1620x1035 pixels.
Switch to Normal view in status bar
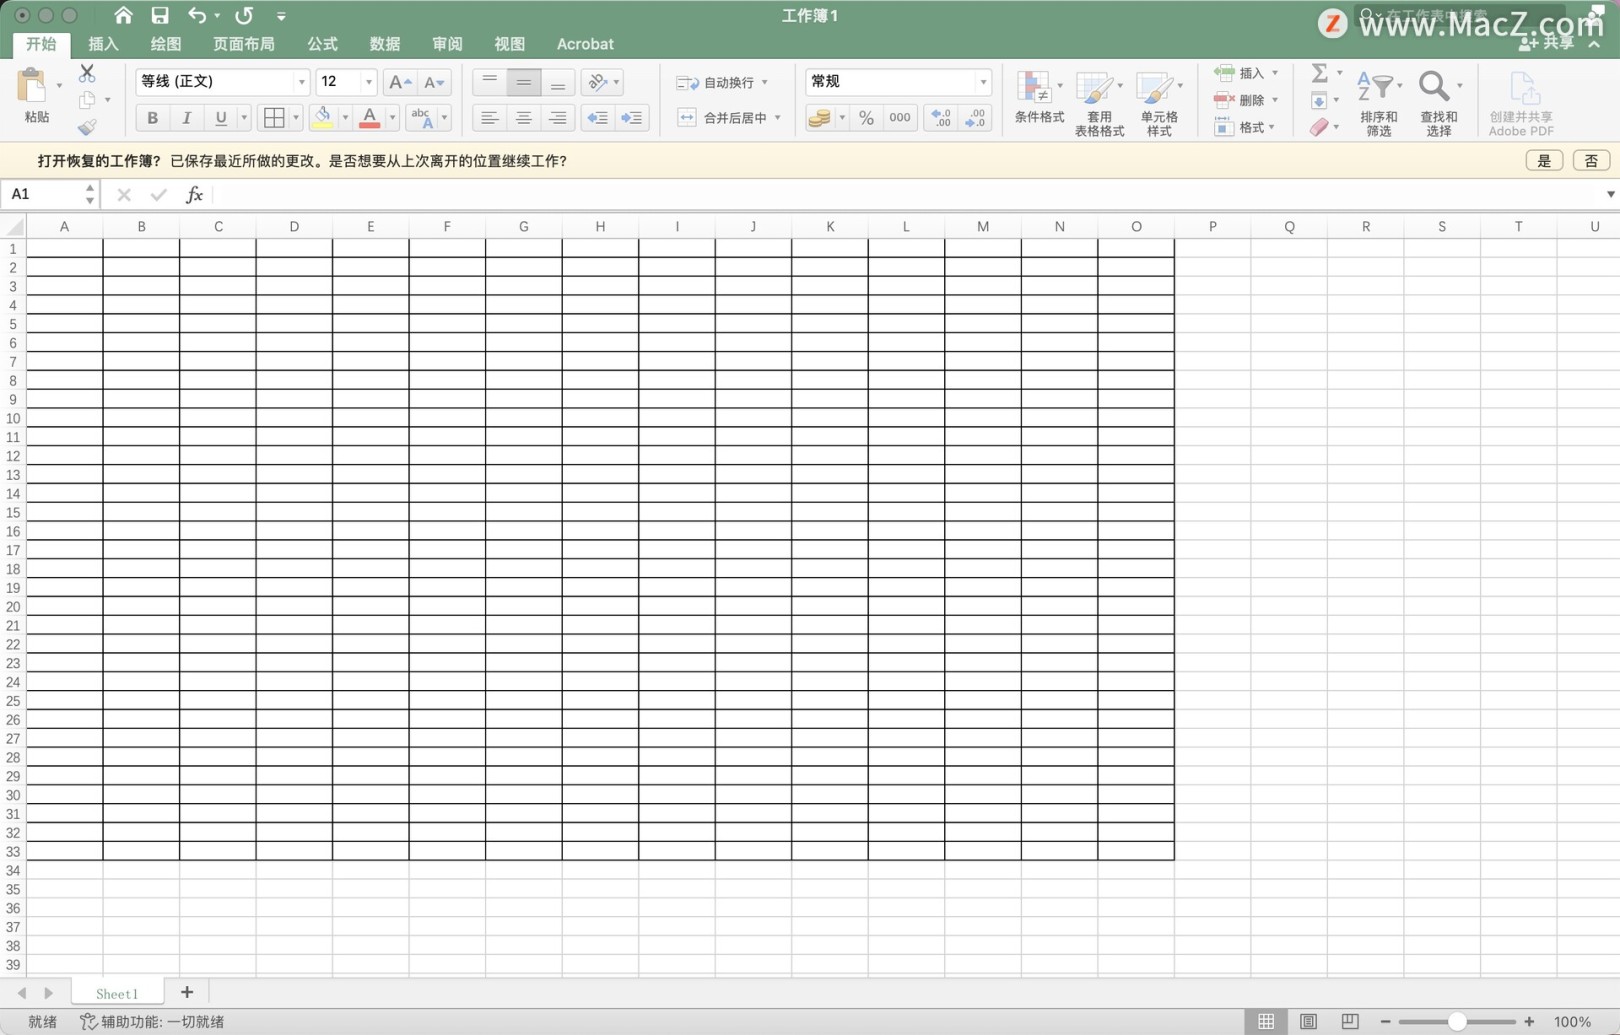(1266, 1021)
